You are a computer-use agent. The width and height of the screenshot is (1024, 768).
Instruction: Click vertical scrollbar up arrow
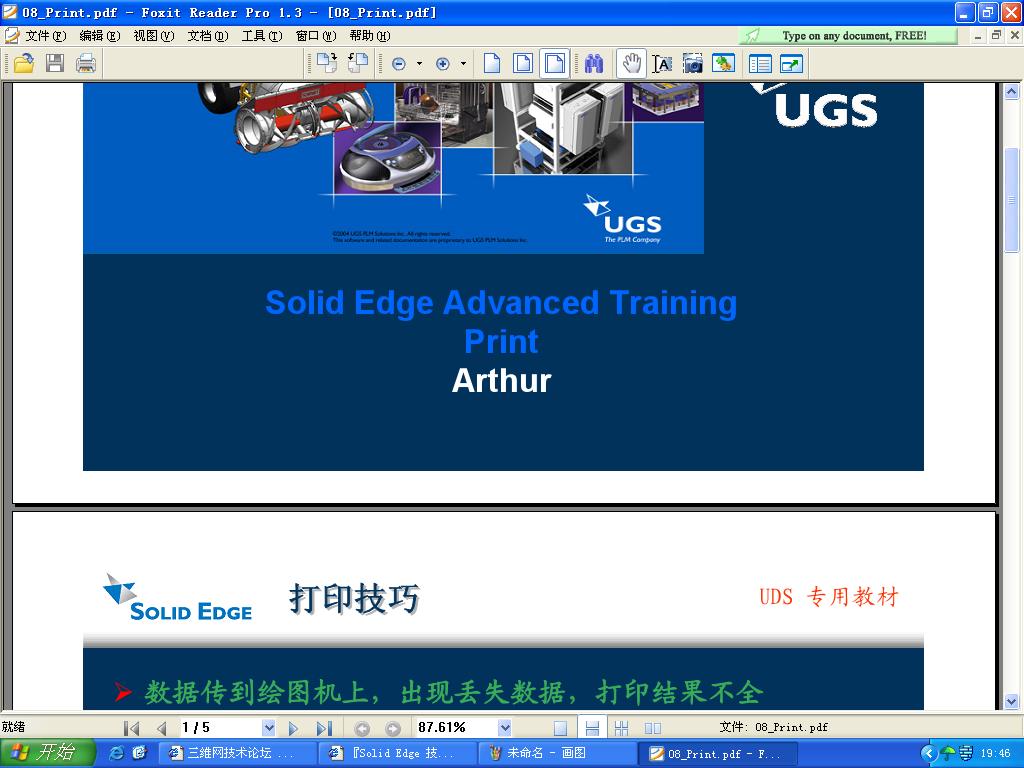[x=1012, y=91]
